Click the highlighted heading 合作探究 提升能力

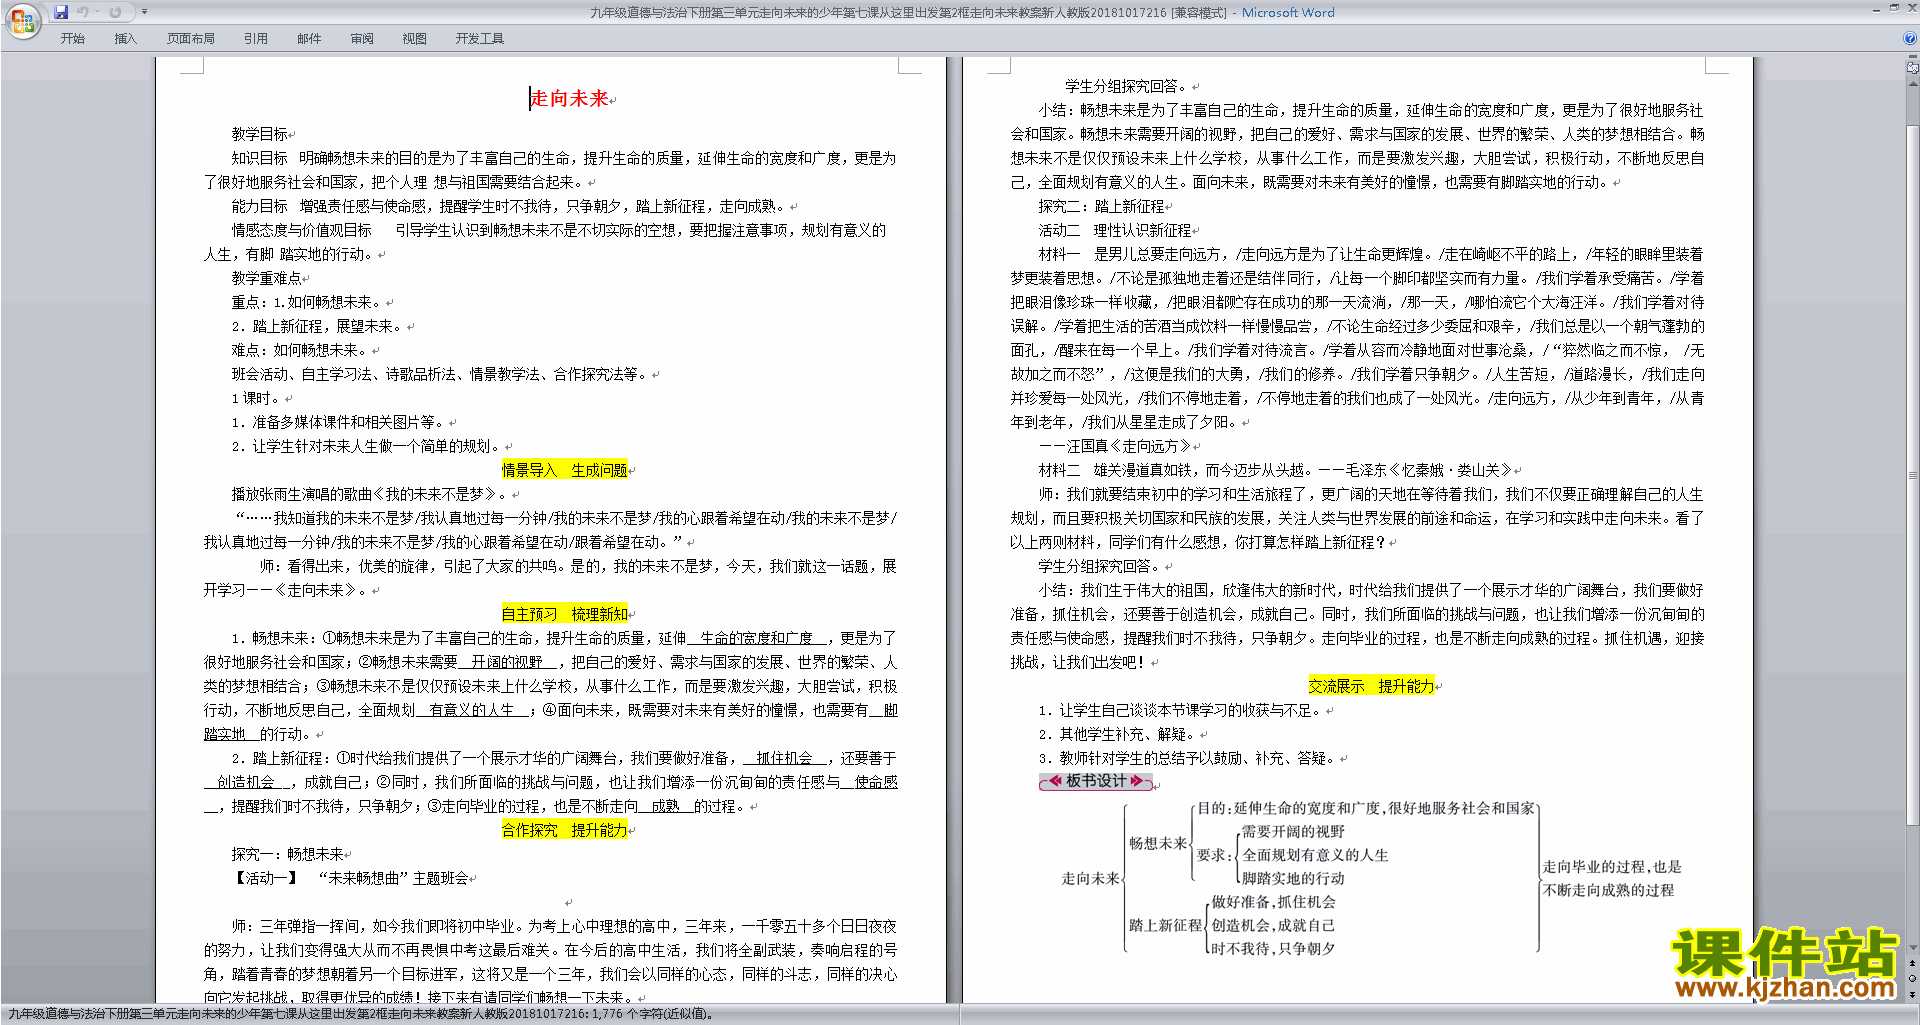[x=564, y=830]
